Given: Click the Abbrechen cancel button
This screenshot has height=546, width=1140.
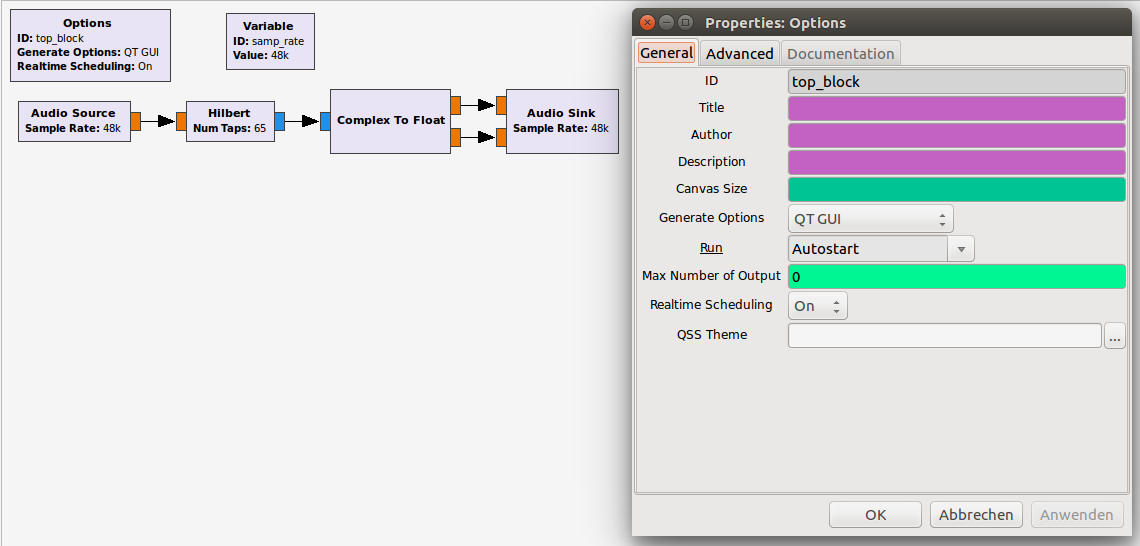Looking at the screenshot, I should (x=976, y=515).
